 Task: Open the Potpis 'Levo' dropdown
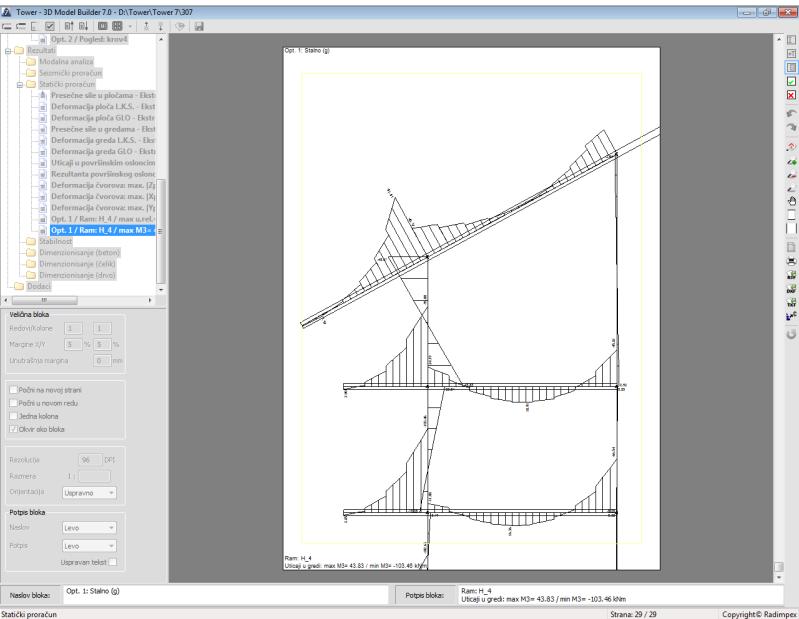[89, 546]
